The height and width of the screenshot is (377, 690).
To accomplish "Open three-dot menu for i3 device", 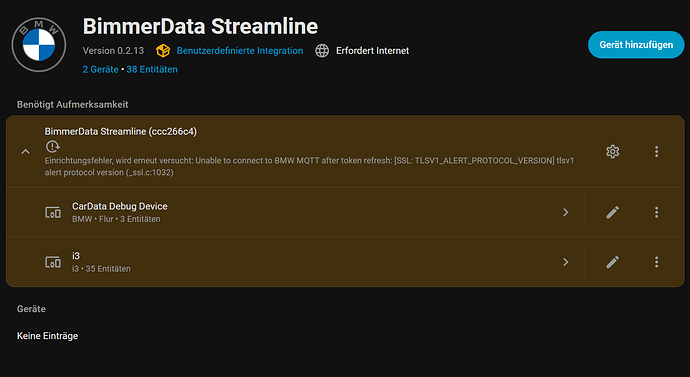I will pos(656,262).
